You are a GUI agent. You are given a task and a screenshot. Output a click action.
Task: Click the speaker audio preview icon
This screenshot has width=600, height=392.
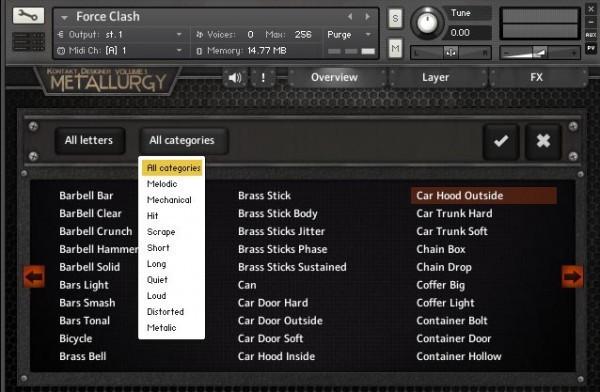click(x=235, y=78)
